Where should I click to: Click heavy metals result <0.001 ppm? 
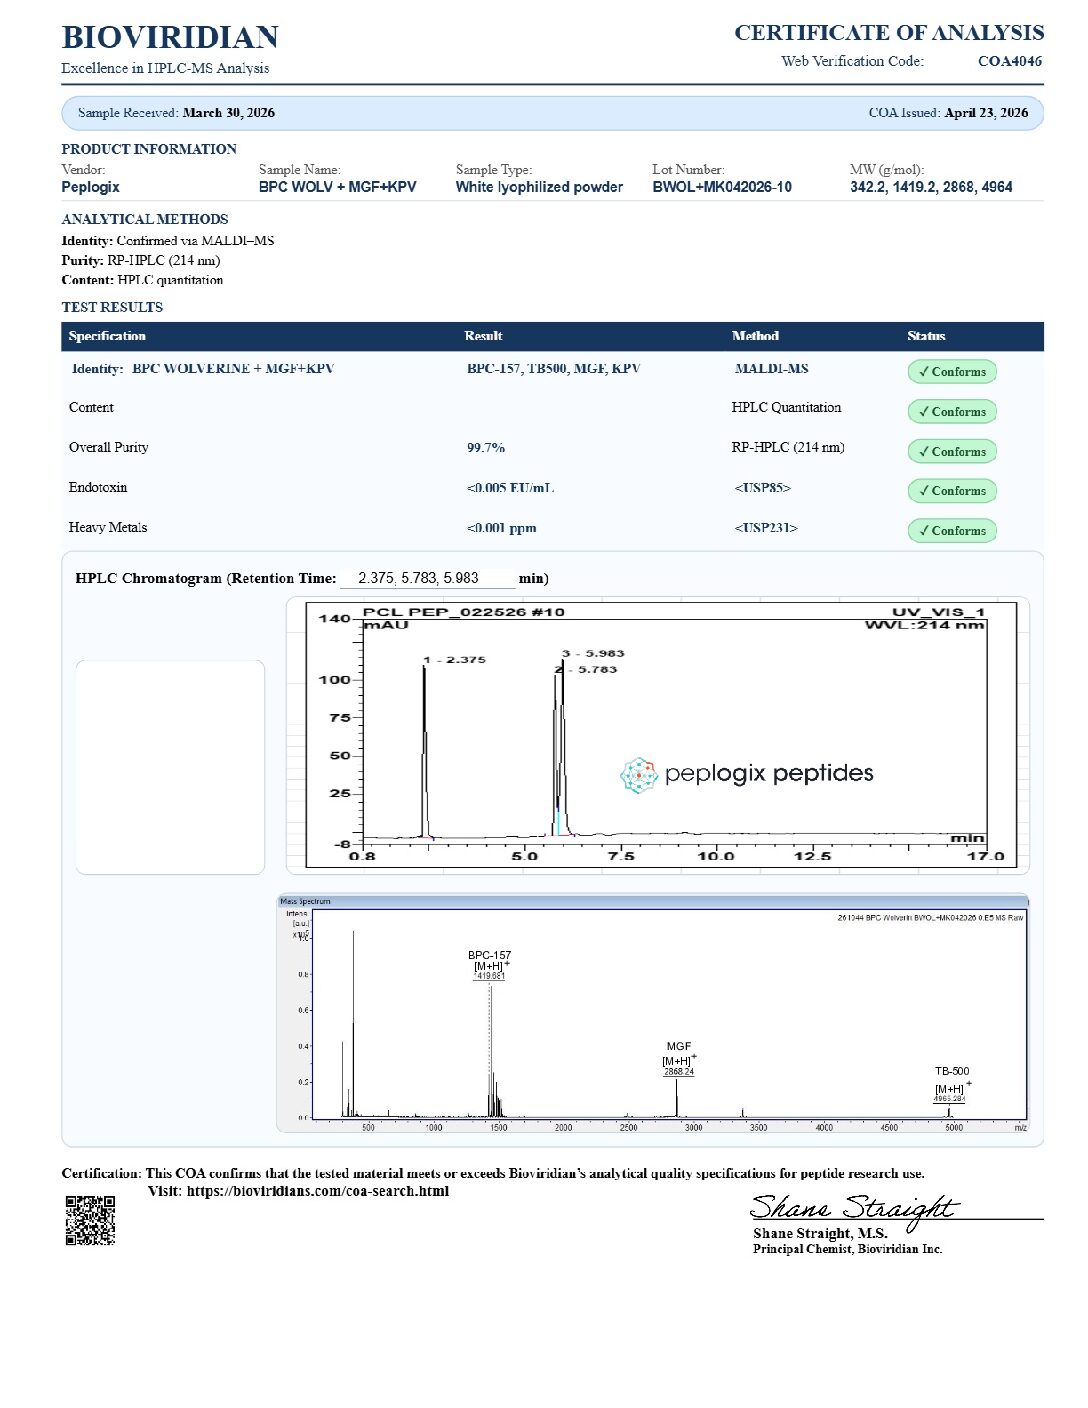point(501,528)
